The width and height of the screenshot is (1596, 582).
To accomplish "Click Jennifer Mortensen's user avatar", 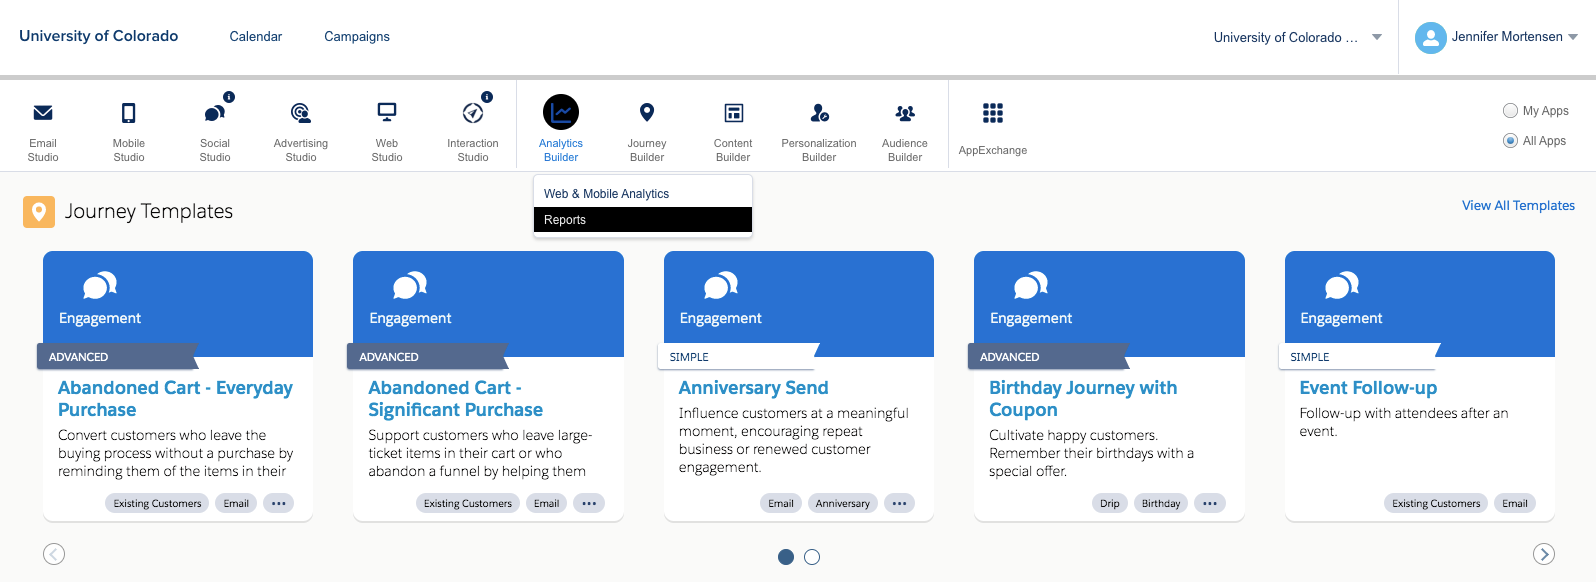I will pos(1431,38).
